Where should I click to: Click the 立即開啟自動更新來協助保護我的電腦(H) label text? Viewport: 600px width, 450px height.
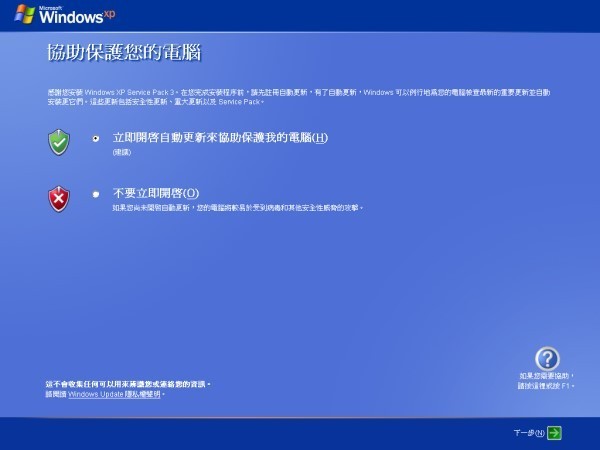point(220,137)
